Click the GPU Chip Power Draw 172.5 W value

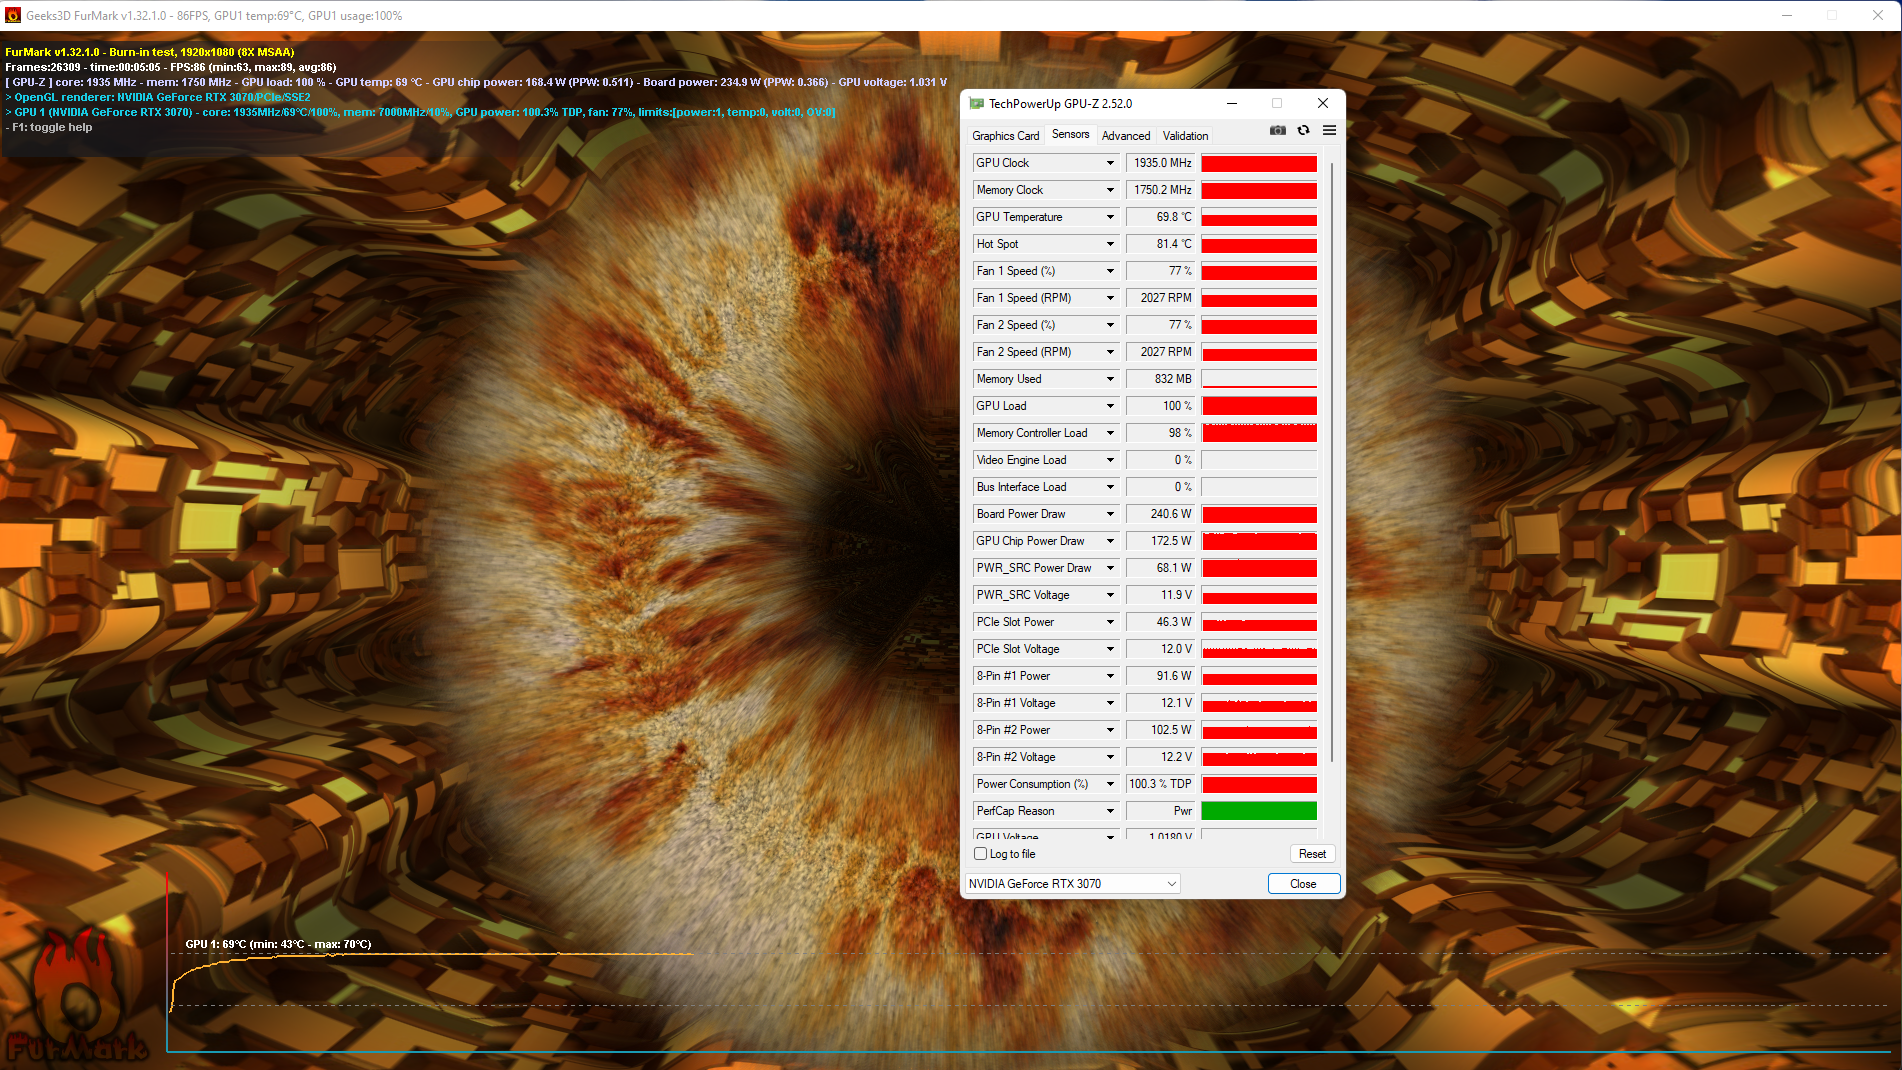[1161, 541]
